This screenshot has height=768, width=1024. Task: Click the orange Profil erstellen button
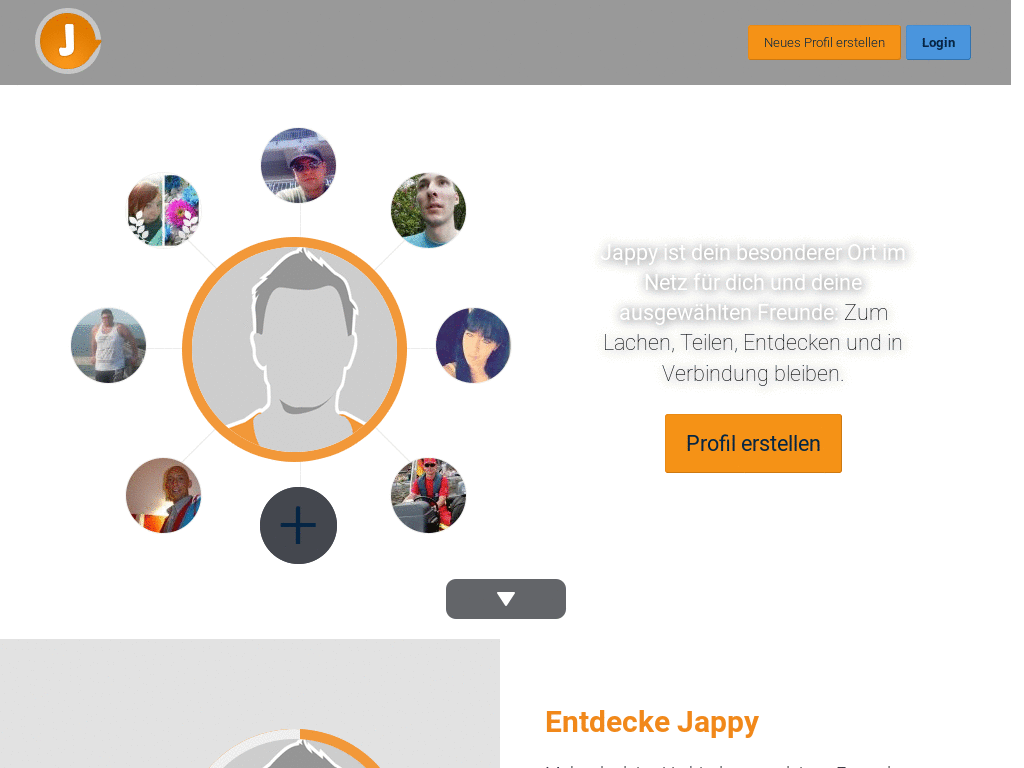click(753, 443)
